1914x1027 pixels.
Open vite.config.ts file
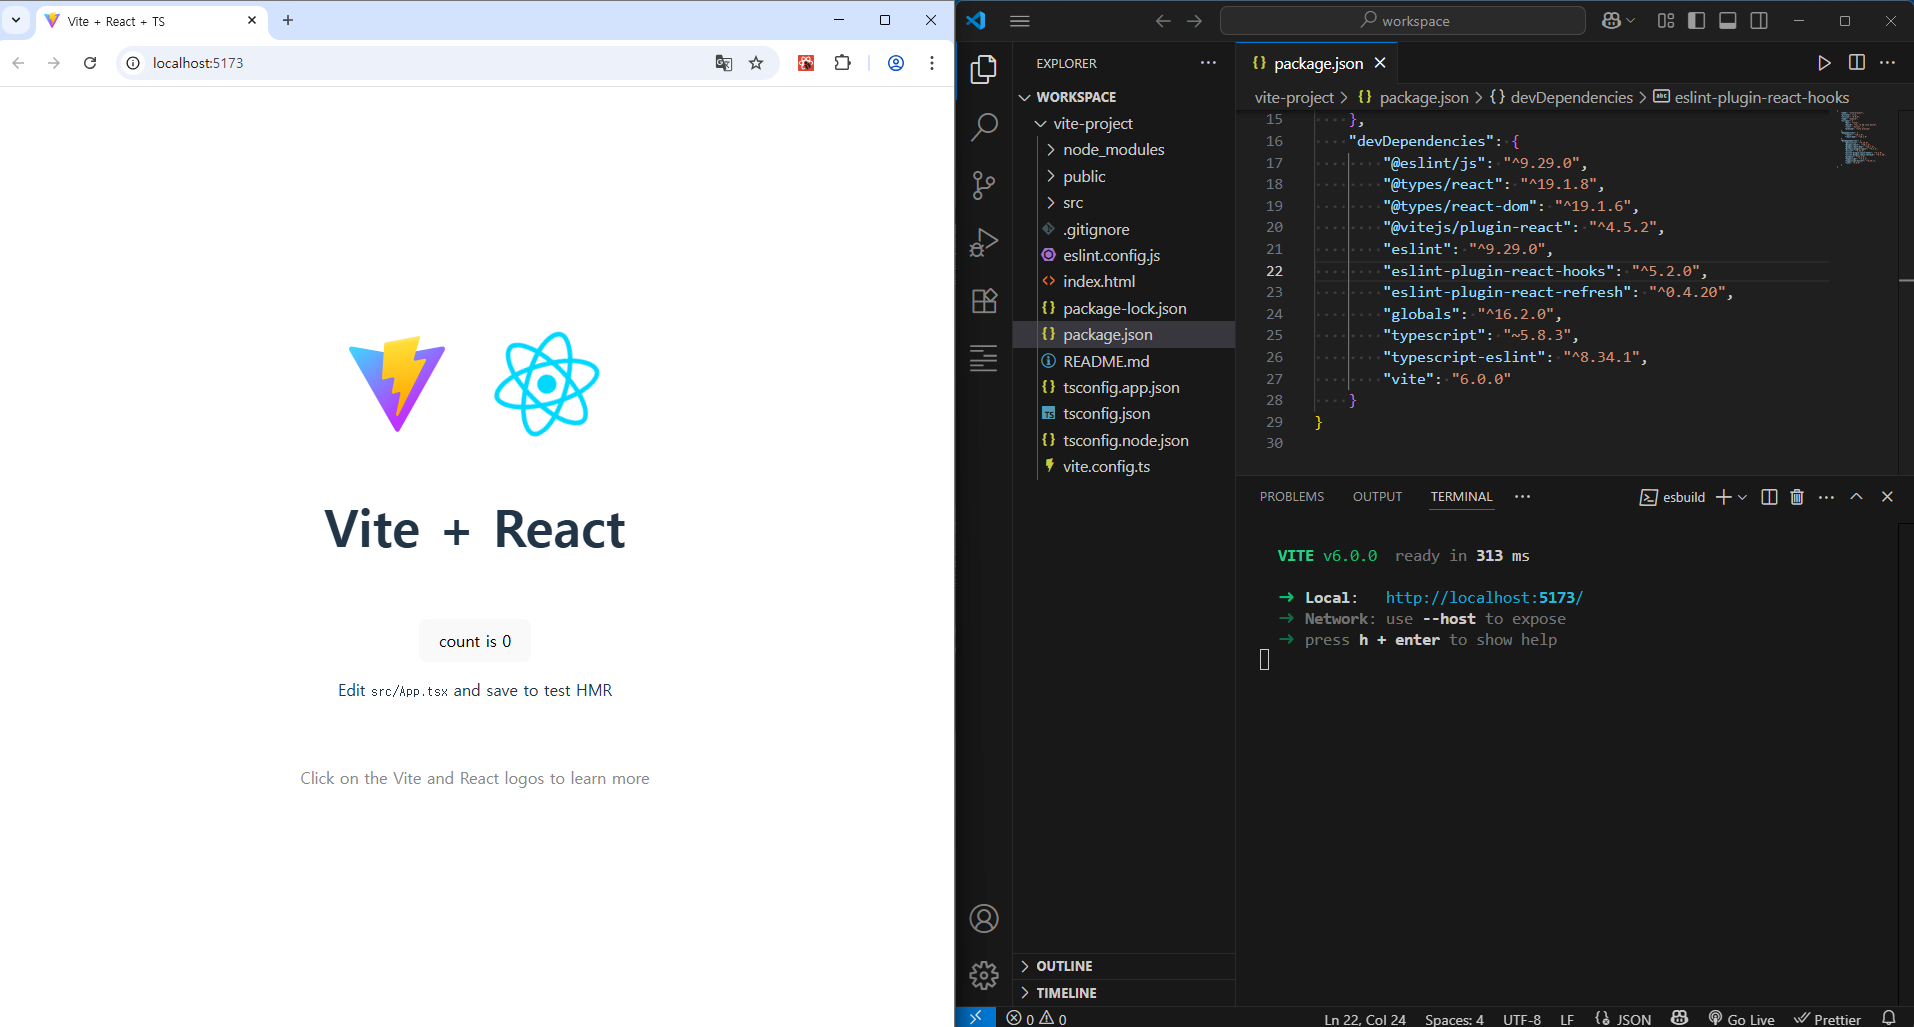(x=1106, y=467)
